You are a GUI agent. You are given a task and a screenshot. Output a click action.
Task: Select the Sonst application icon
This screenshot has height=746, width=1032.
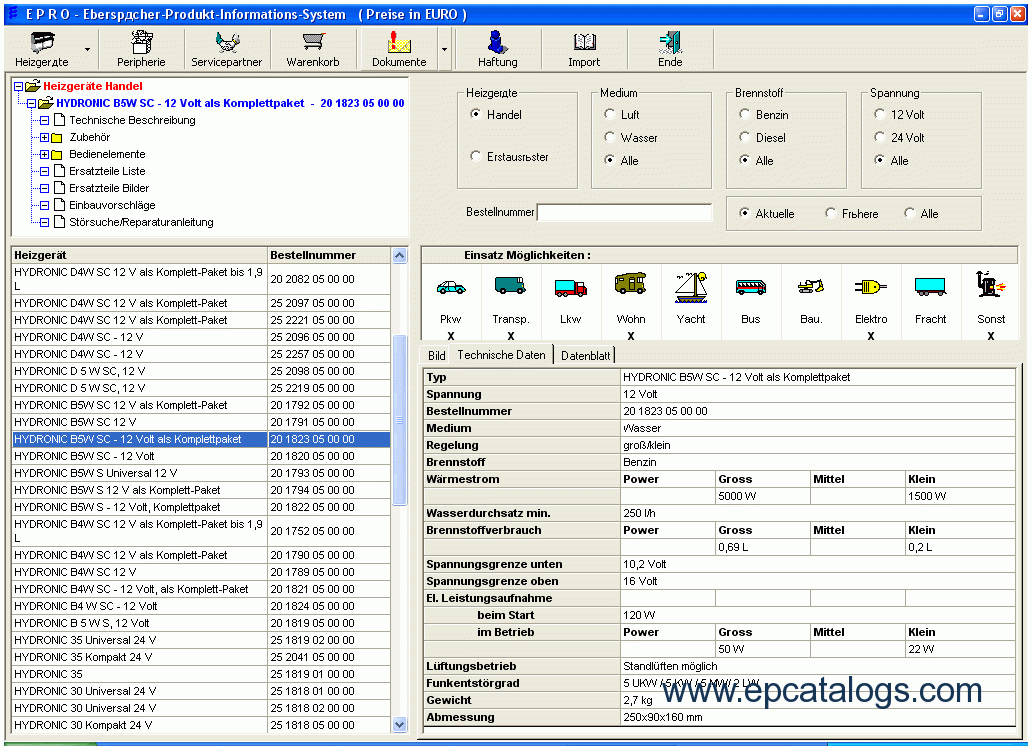coord(991,284)
